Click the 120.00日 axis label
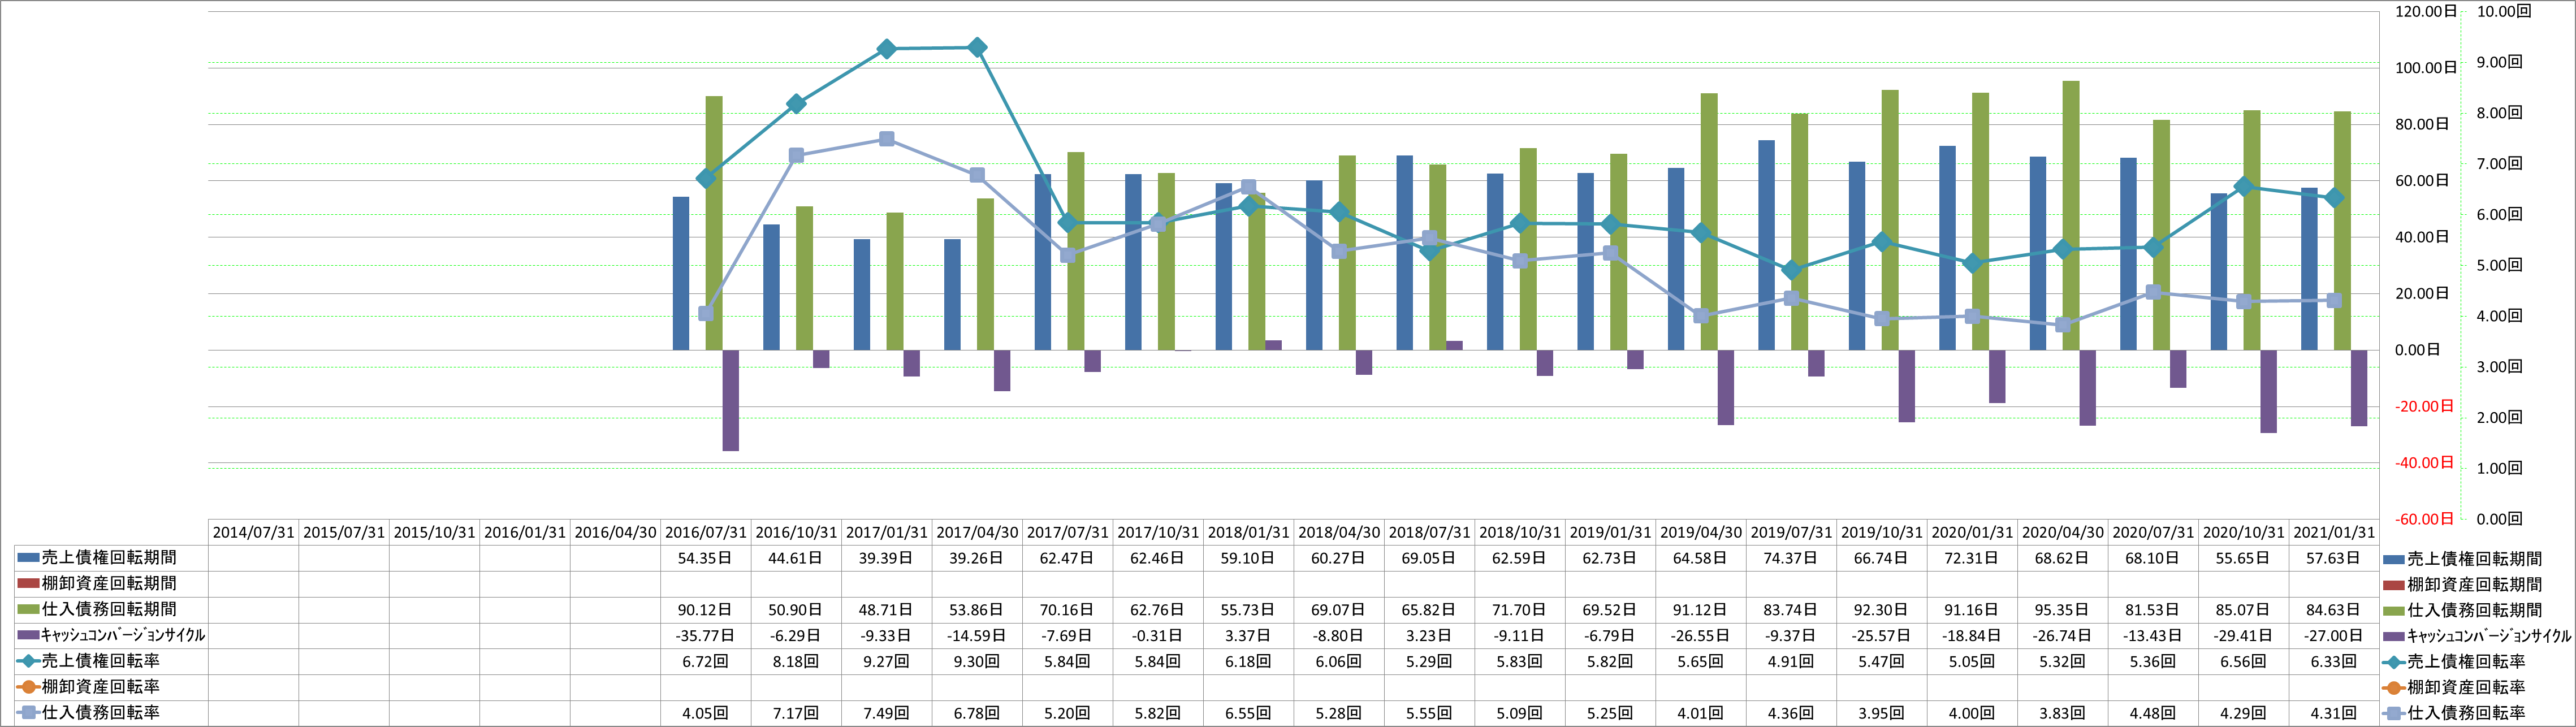The image size is (2576, 727). (2425, 11)
